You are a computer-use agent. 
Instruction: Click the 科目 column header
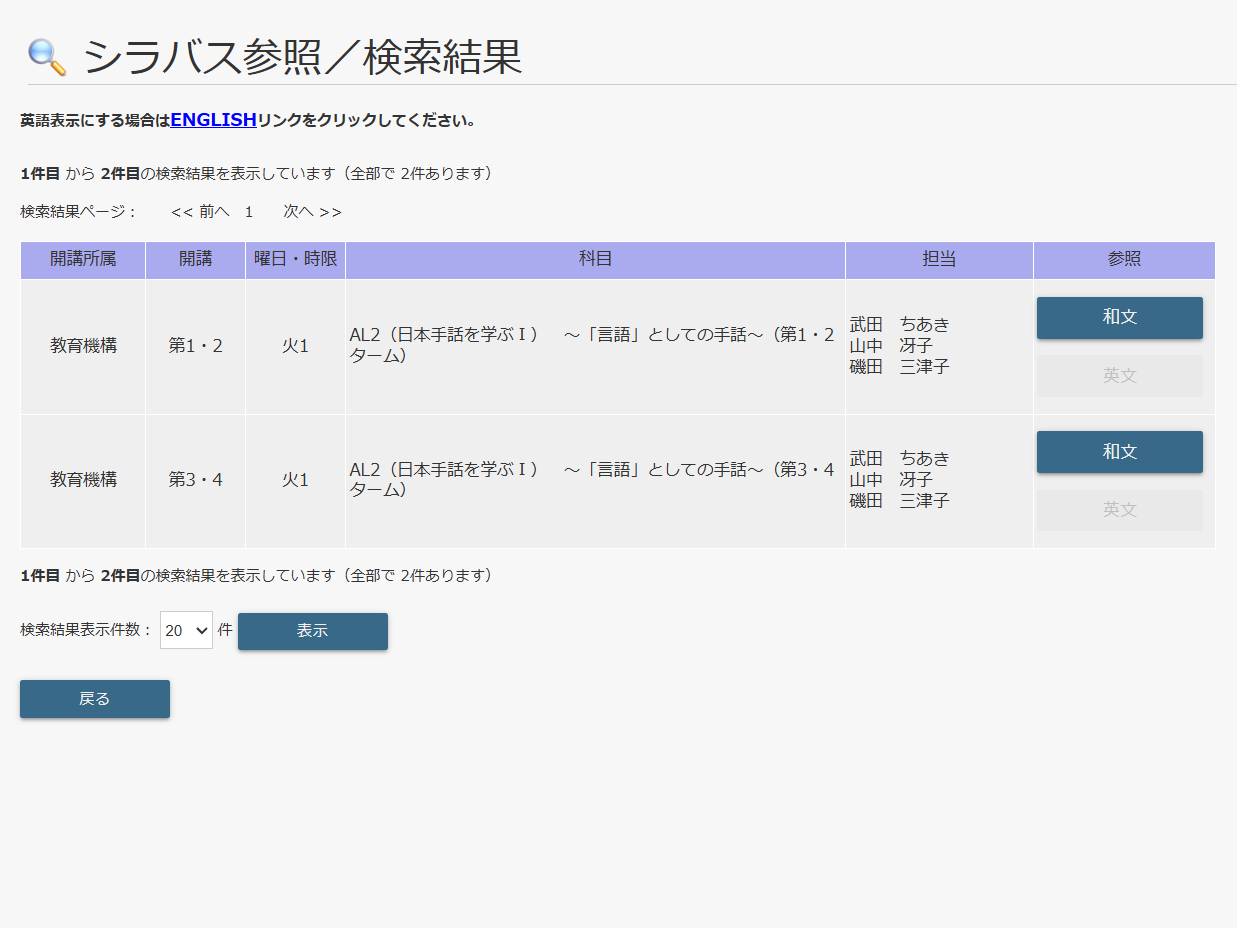click(595, 260)
